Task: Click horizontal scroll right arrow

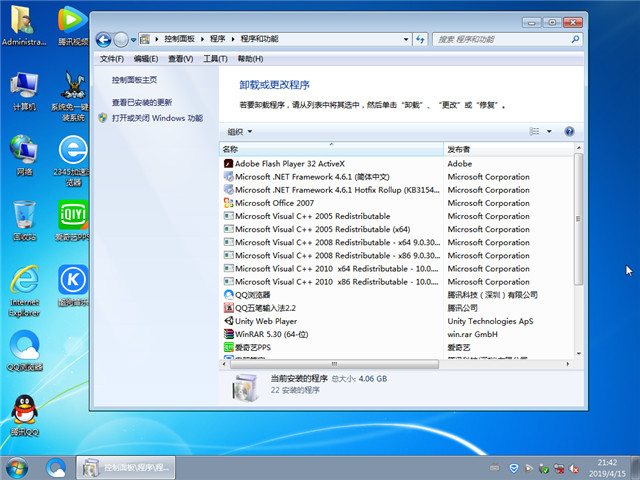Action: [567, 364]
